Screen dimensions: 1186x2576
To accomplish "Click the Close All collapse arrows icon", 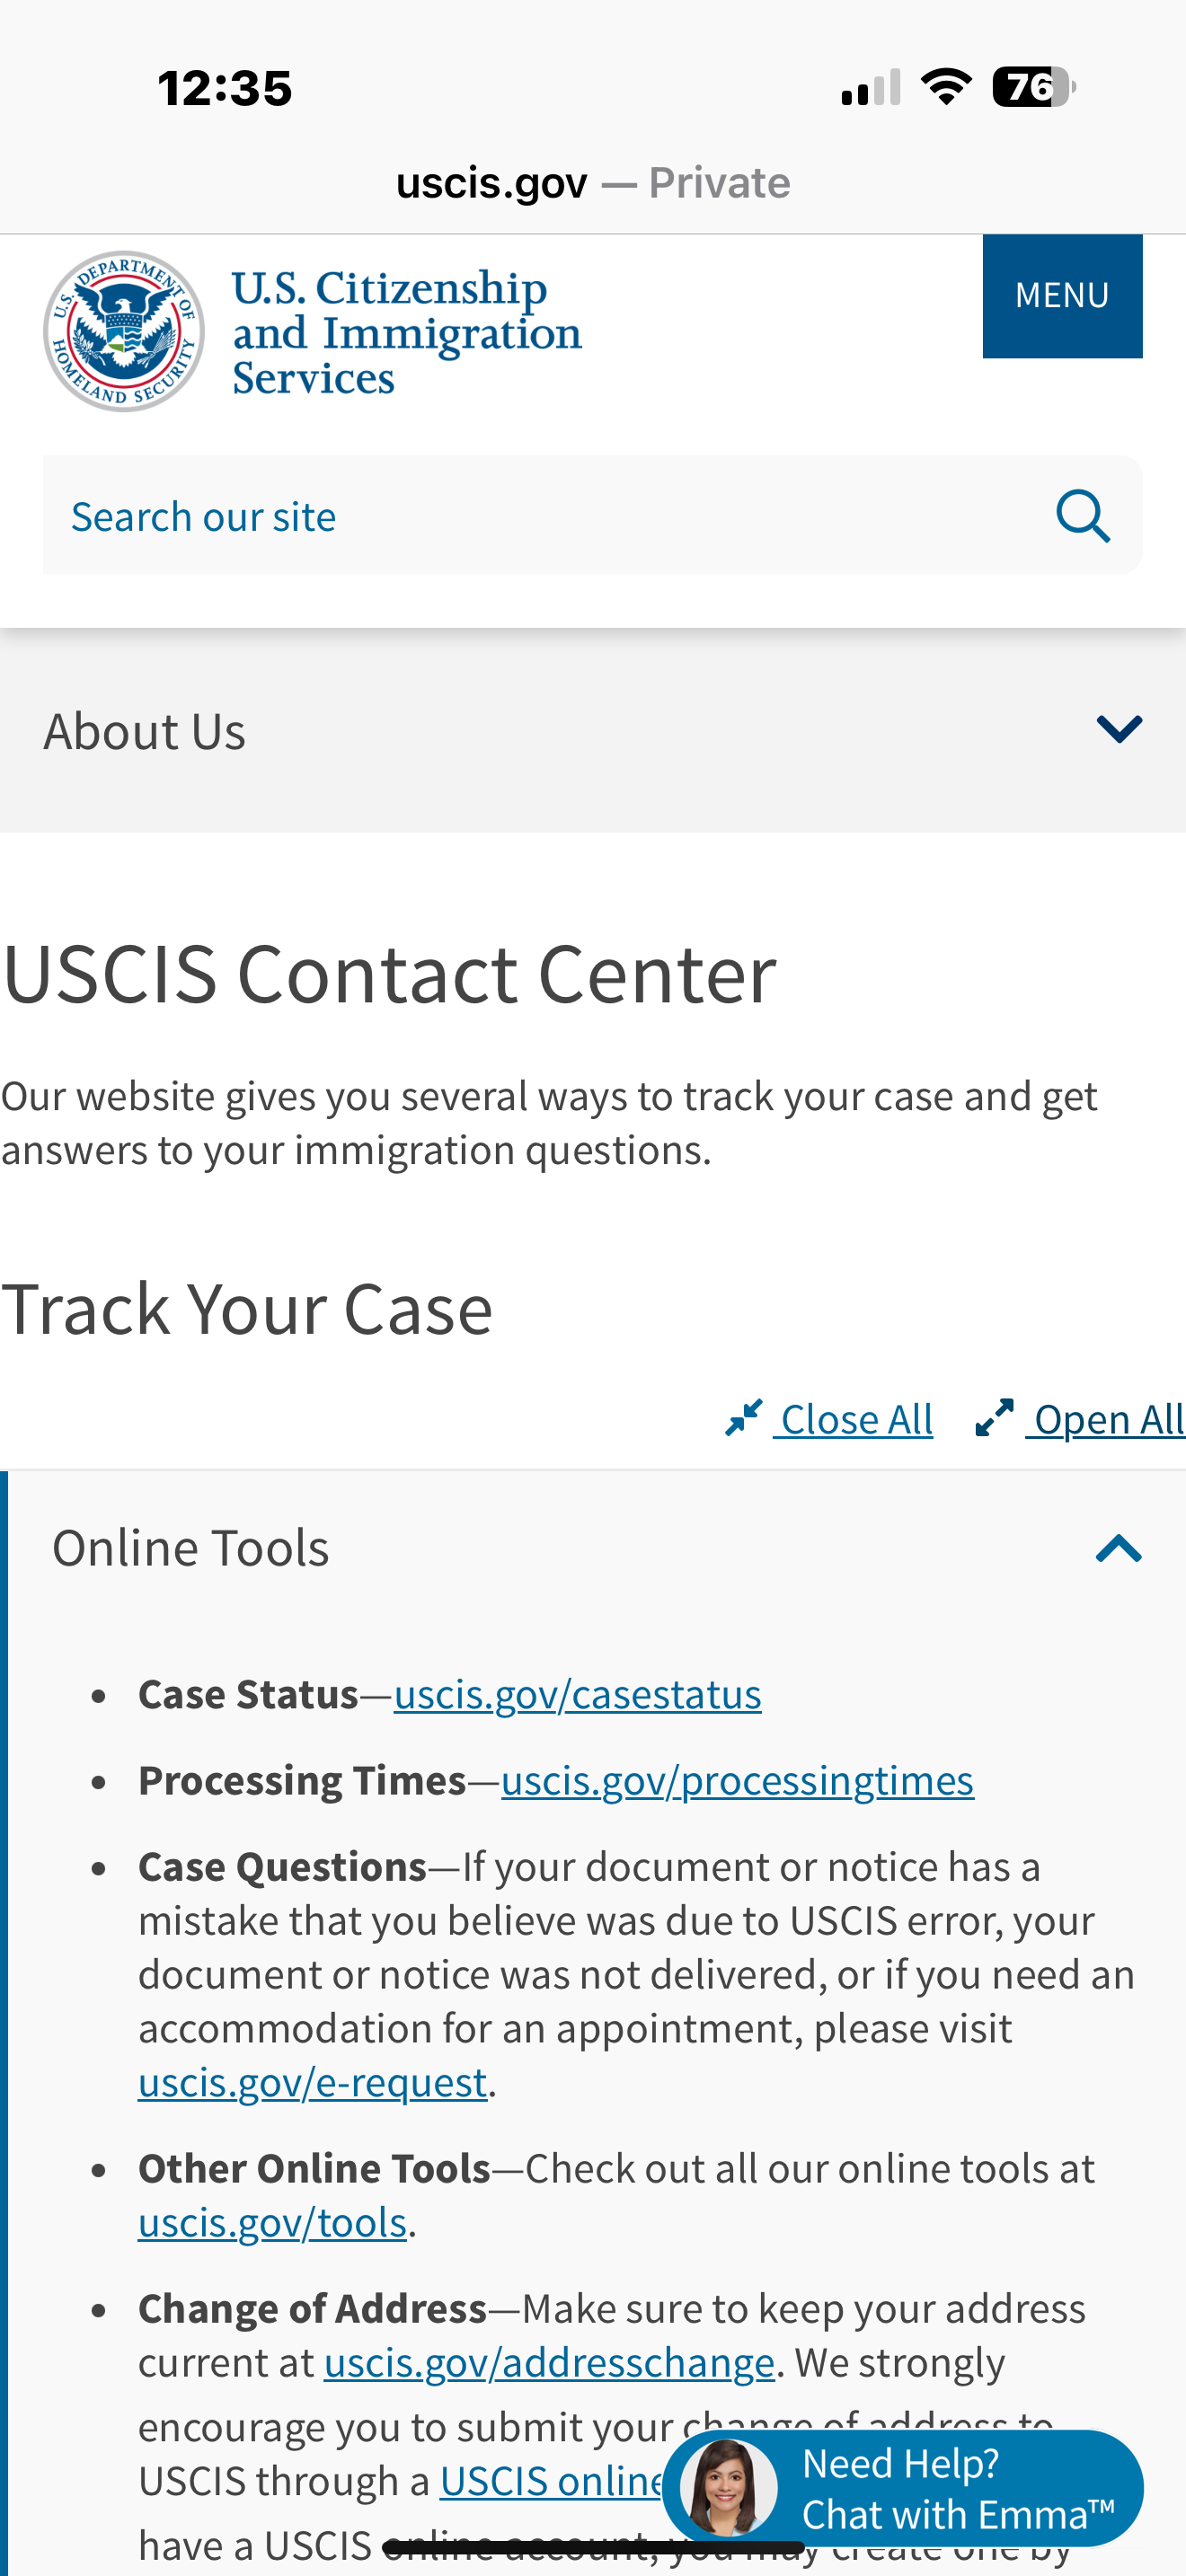I will (x=744, y=1418).
